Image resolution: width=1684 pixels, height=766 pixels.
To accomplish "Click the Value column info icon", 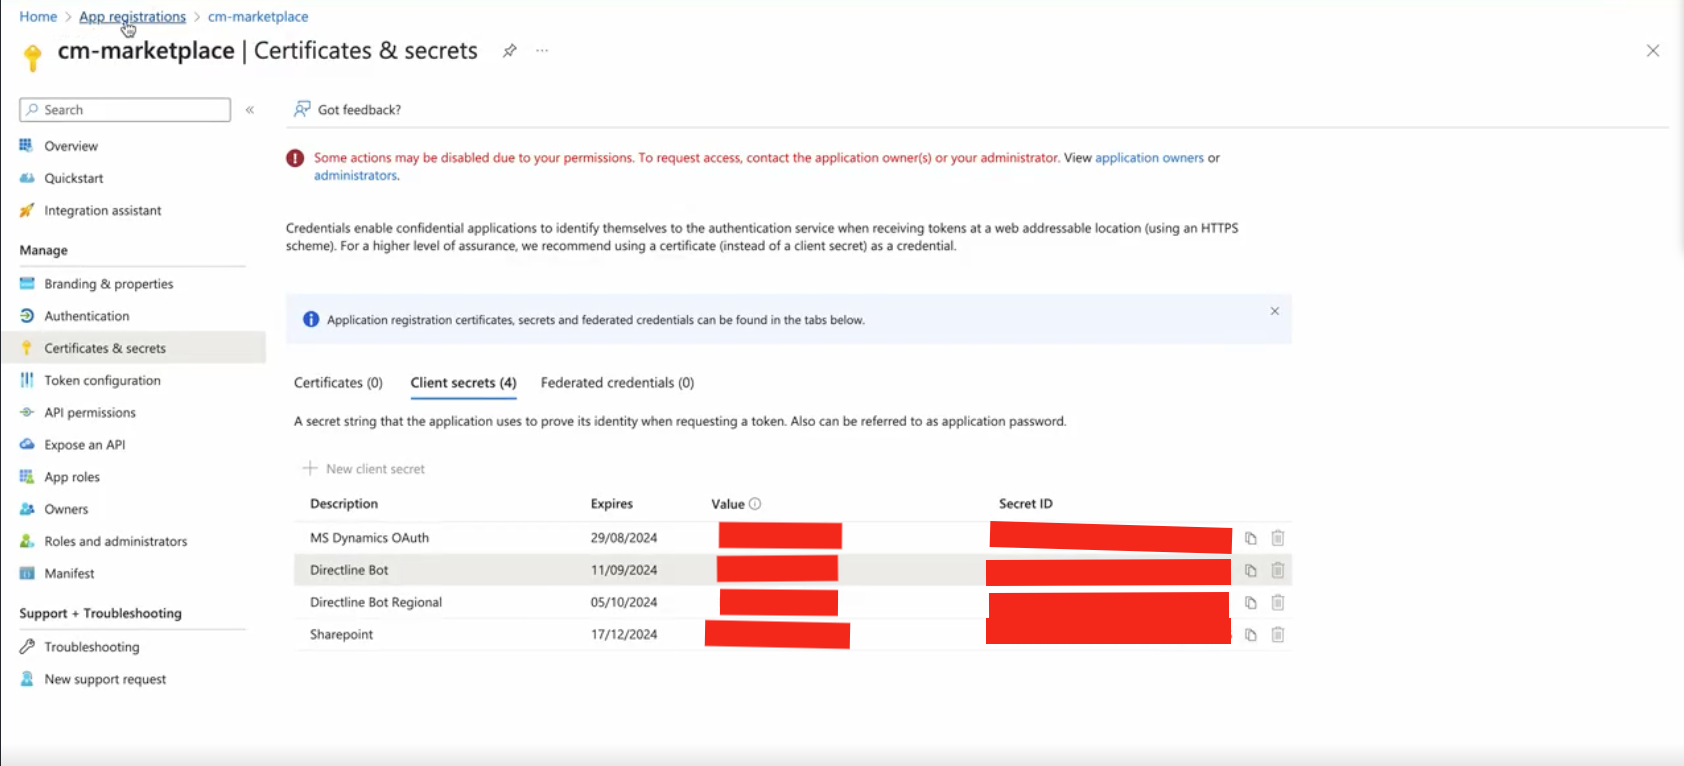I will click(x=755, y=504).
